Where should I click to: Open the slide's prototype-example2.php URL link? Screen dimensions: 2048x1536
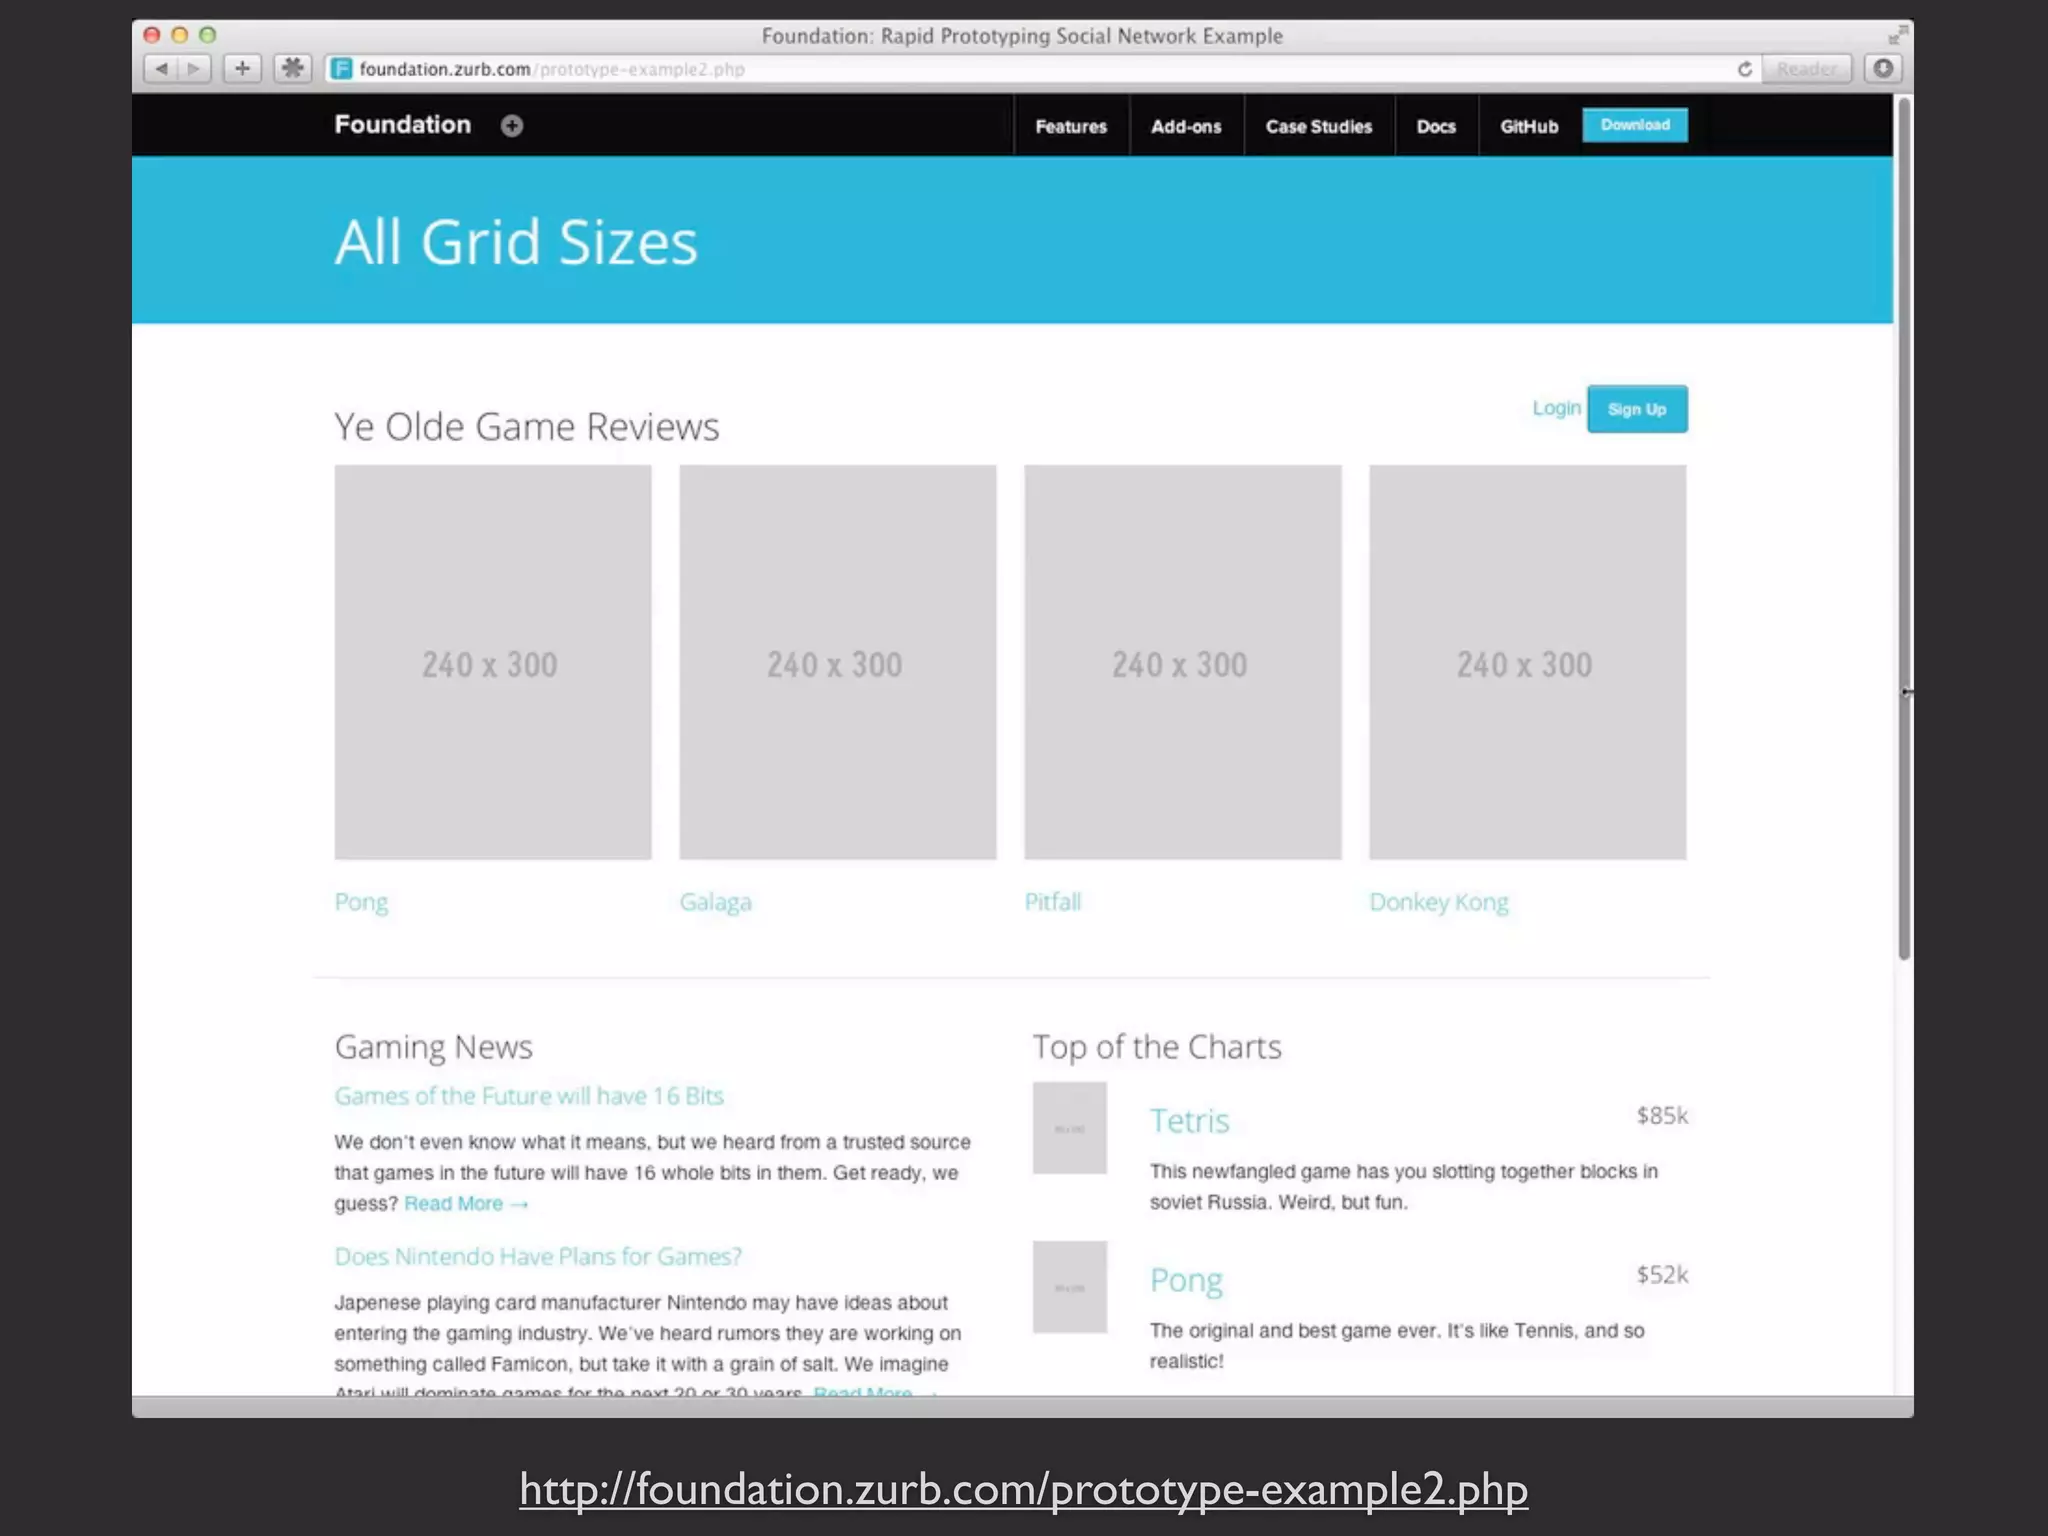coord(1024,1489)
